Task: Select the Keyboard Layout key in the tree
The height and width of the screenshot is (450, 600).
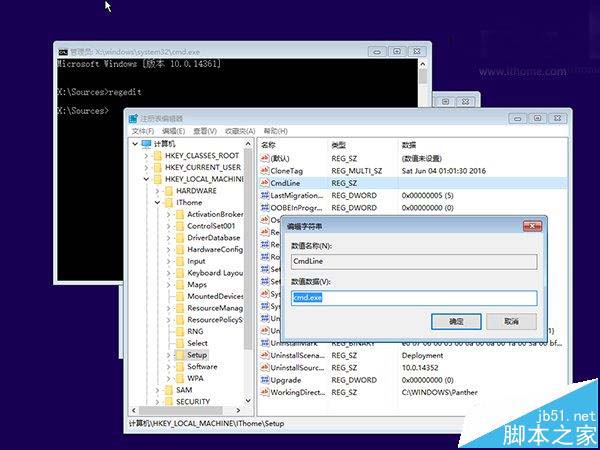Action: coord(215,273)
